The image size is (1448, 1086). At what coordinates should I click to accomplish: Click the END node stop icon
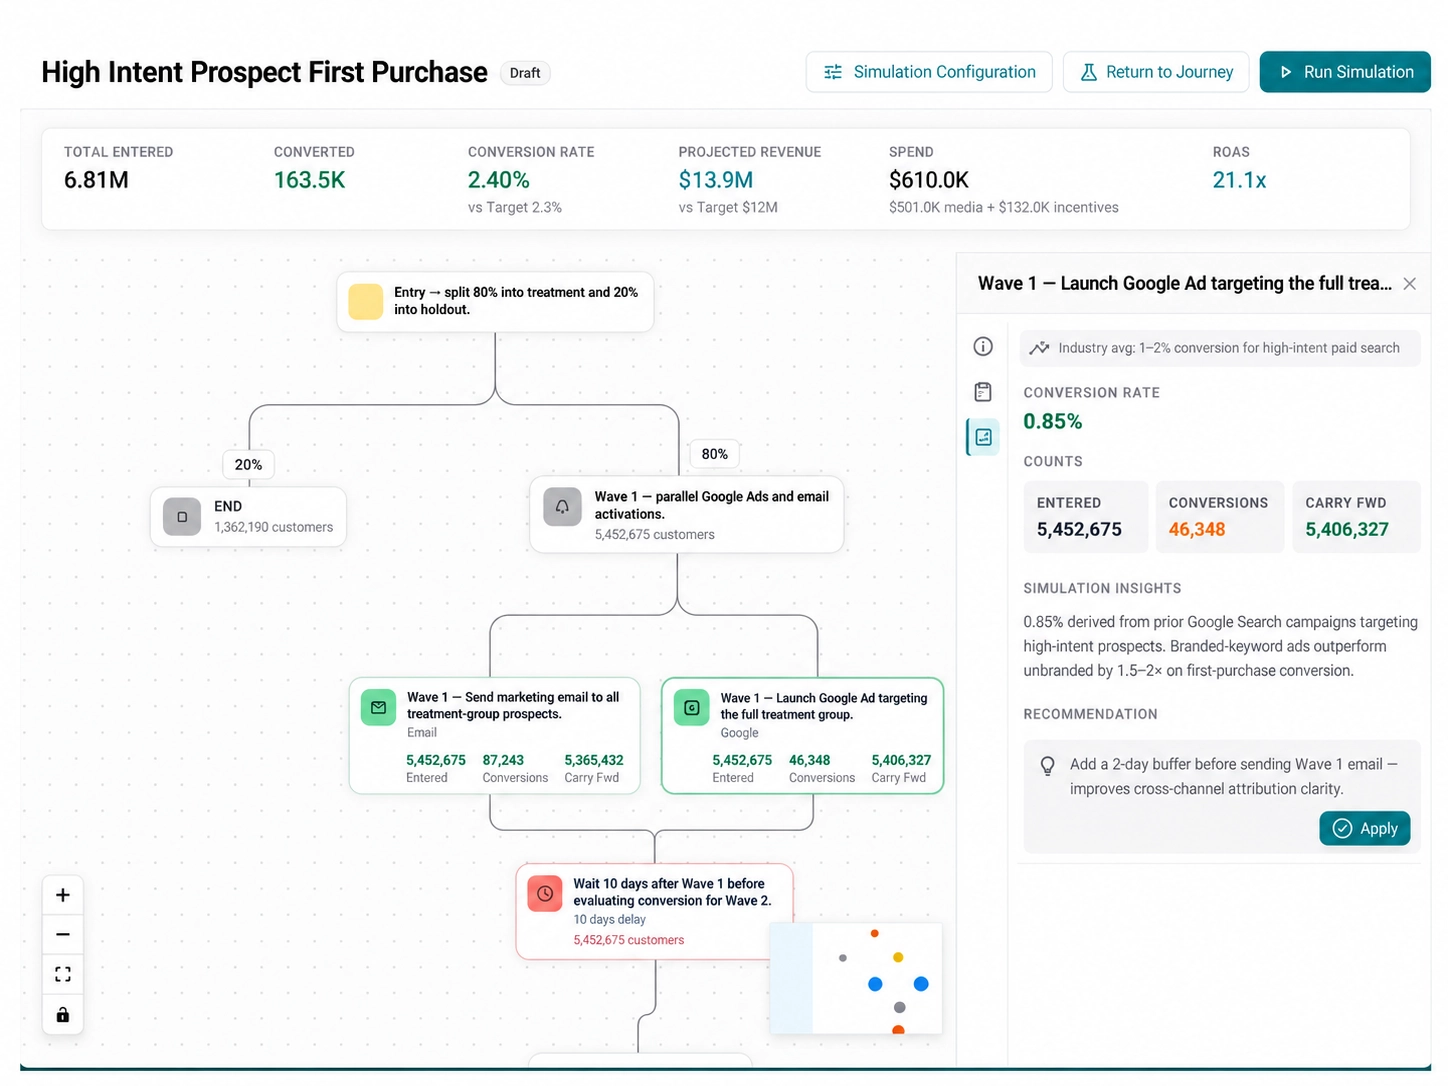click(x=182, y=517)
